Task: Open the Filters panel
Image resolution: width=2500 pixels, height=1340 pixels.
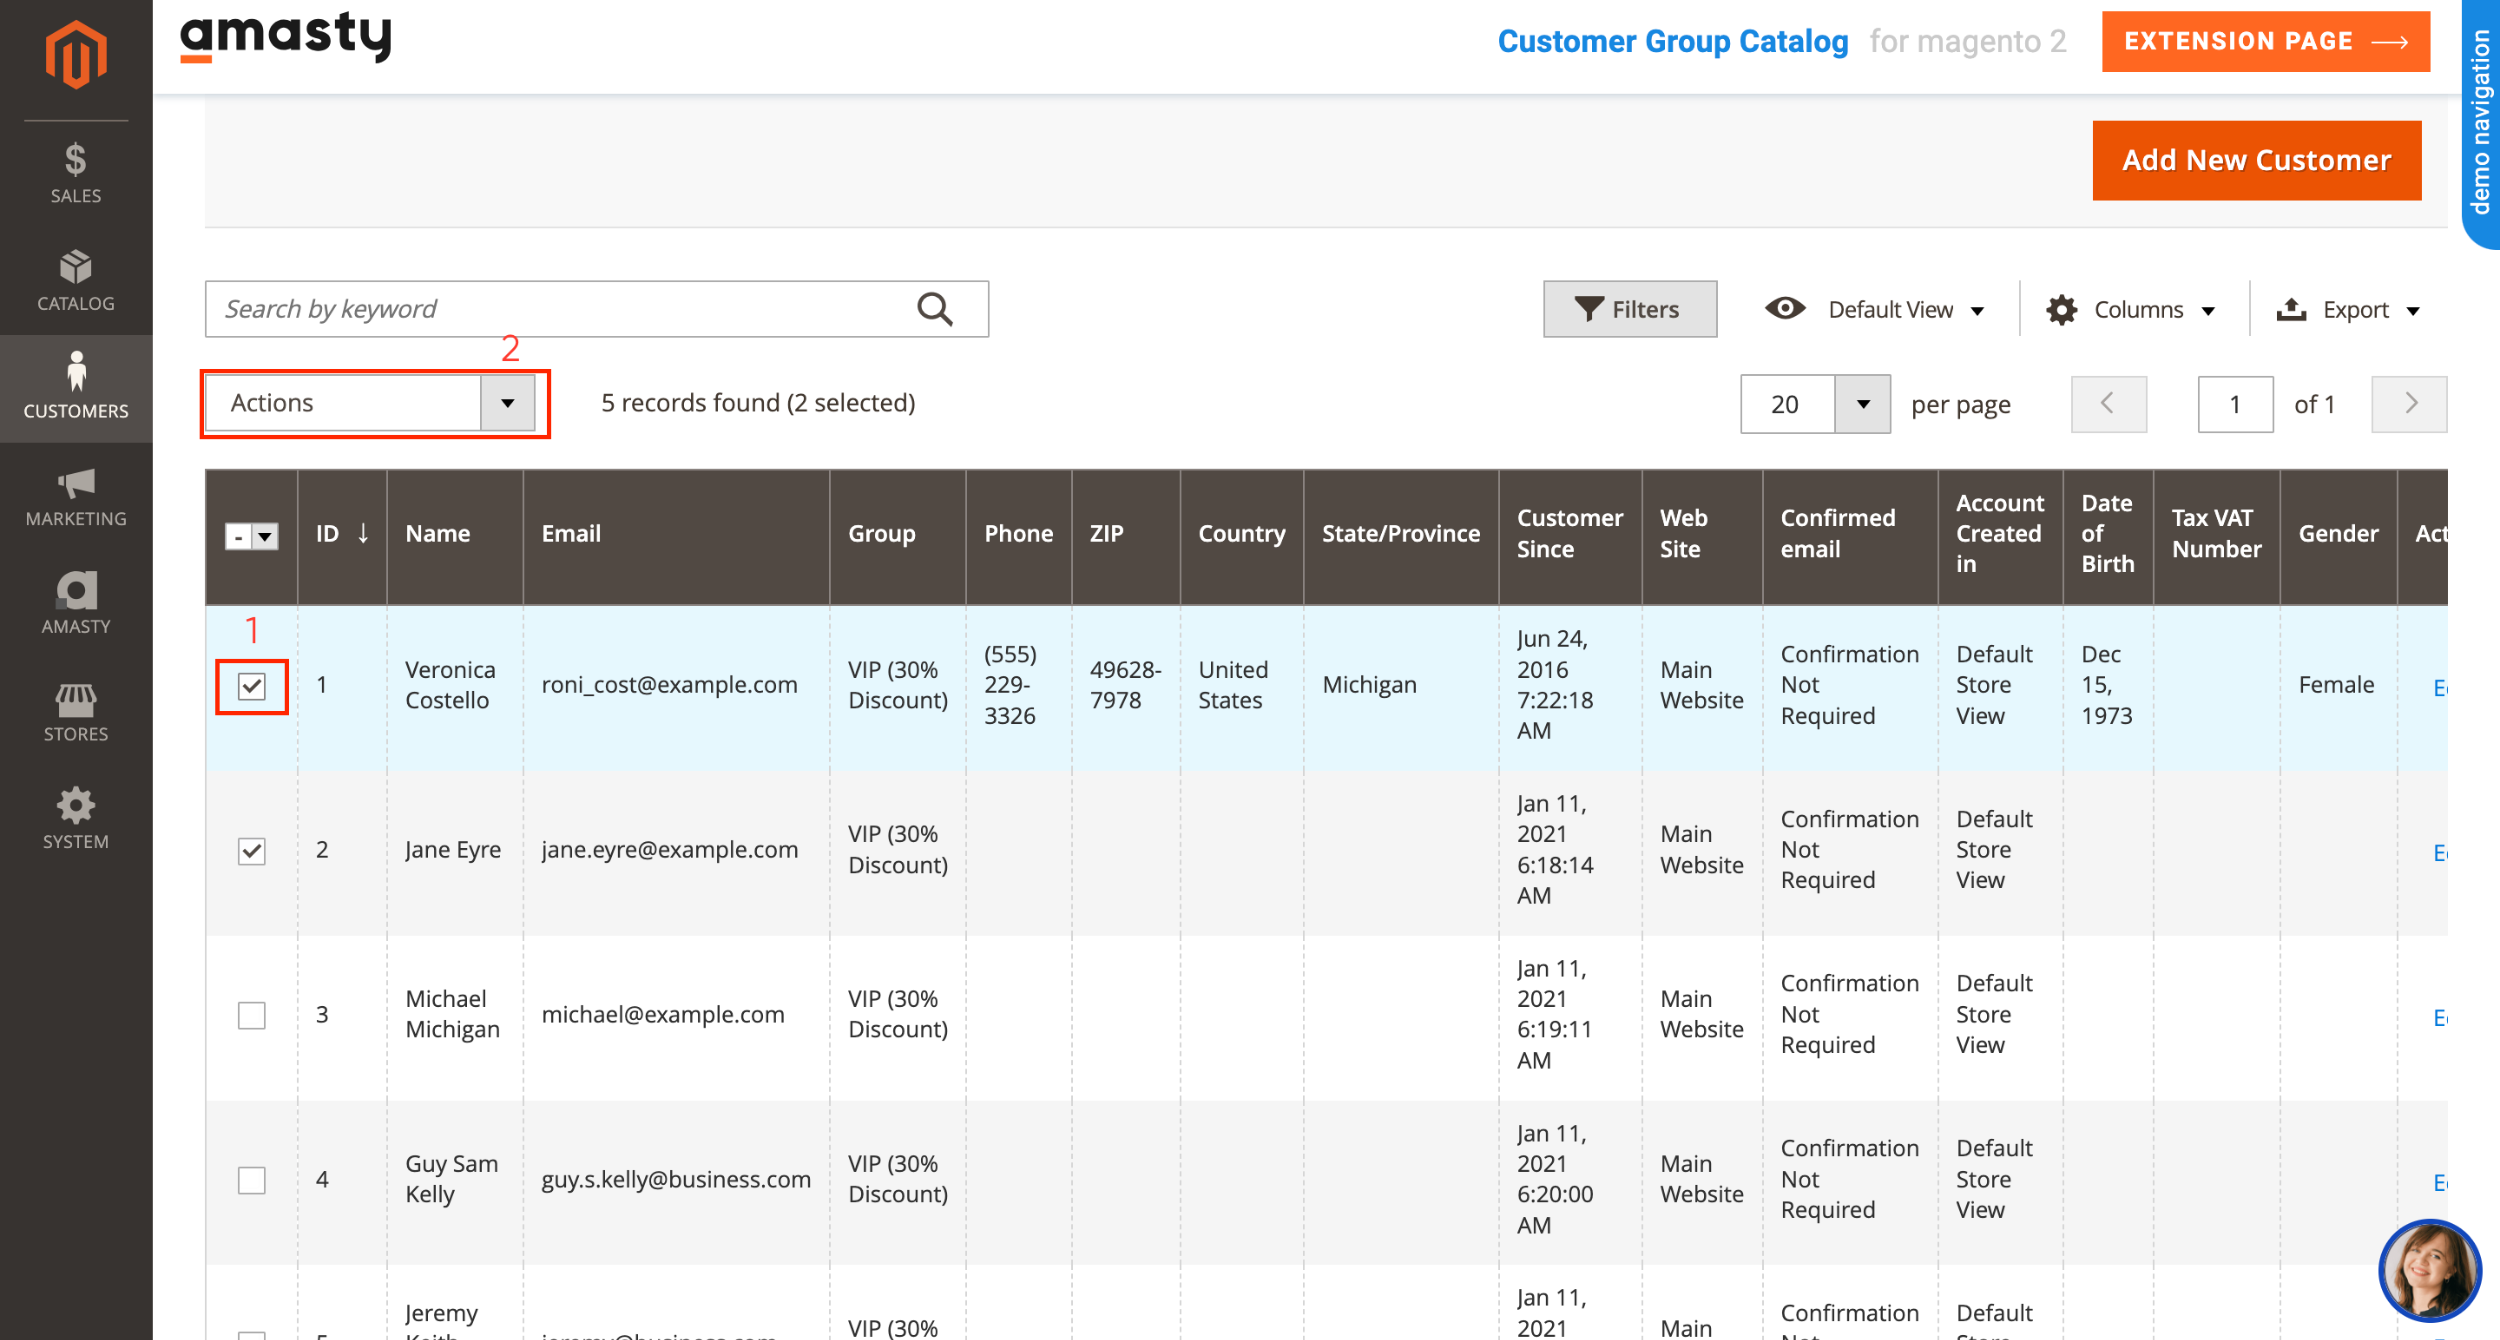Action: [x=1629, y=308]
